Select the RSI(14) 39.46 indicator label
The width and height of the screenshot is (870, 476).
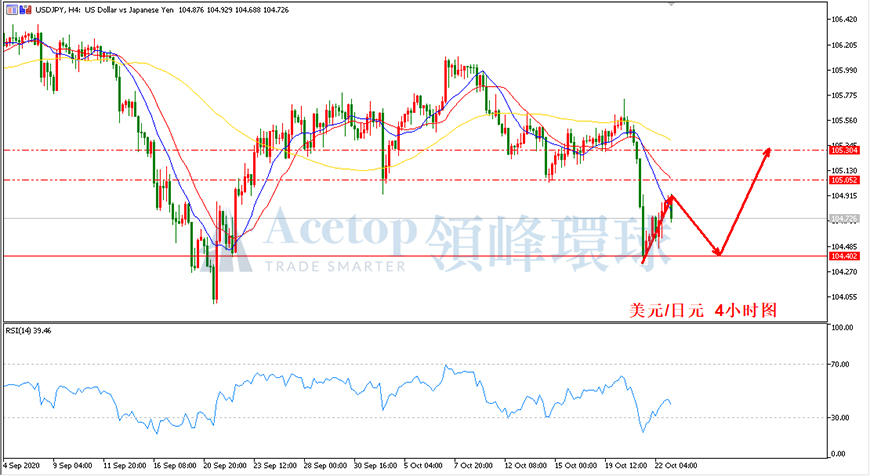[28, 331]
